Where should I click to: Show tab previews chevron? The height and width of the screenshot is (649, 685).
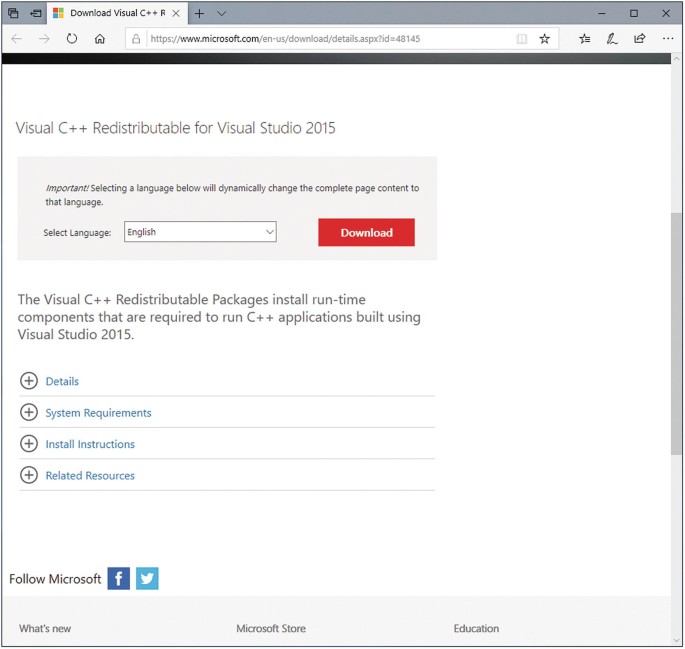tap(221, 14)
